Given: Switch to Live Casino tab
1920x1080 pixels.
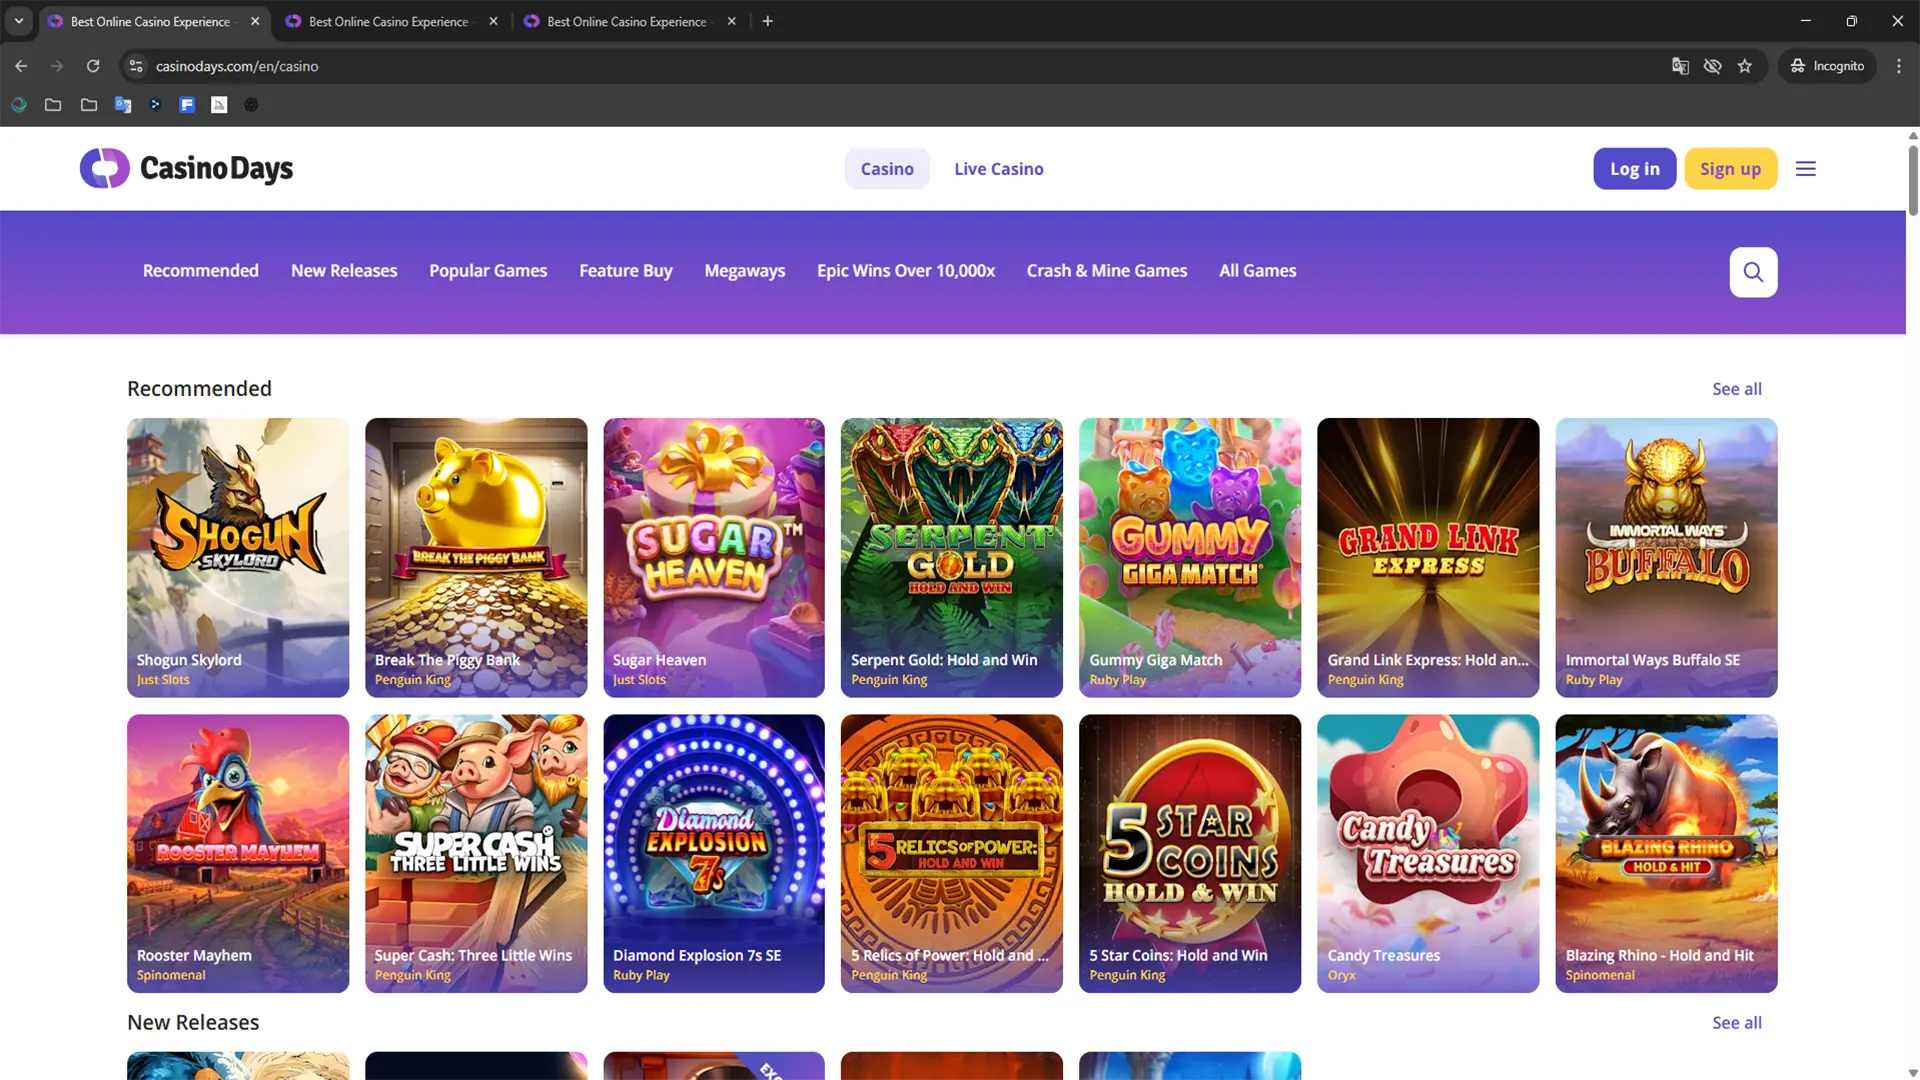Looking at the screenshot, I should pyautogui.click(x=998, y=169).
